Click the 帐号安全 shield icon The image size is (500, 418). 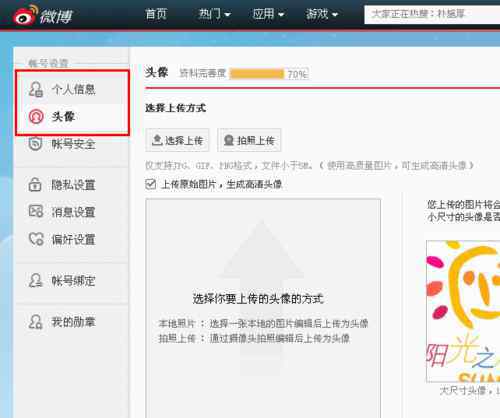pyautogui.click(x=36, y=144)
